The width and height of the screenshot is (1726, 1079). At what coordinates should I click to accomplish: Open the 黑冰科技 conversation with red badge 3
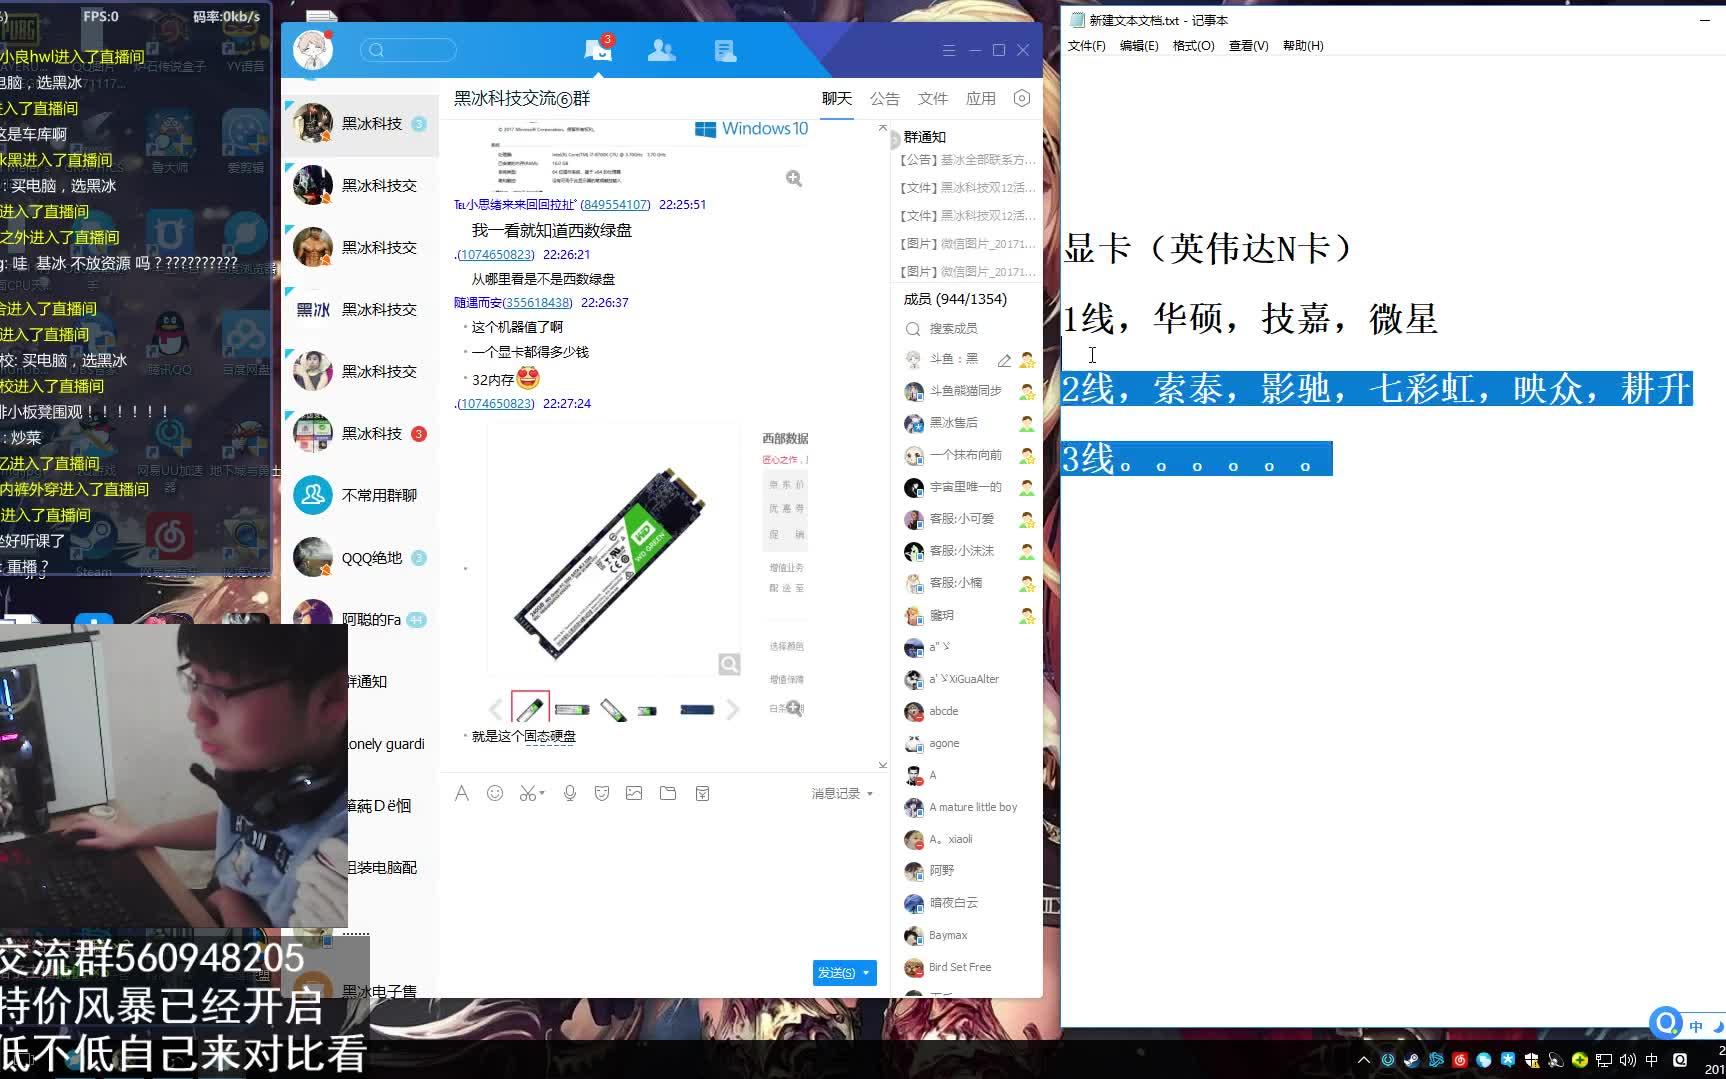pos(361,433)
